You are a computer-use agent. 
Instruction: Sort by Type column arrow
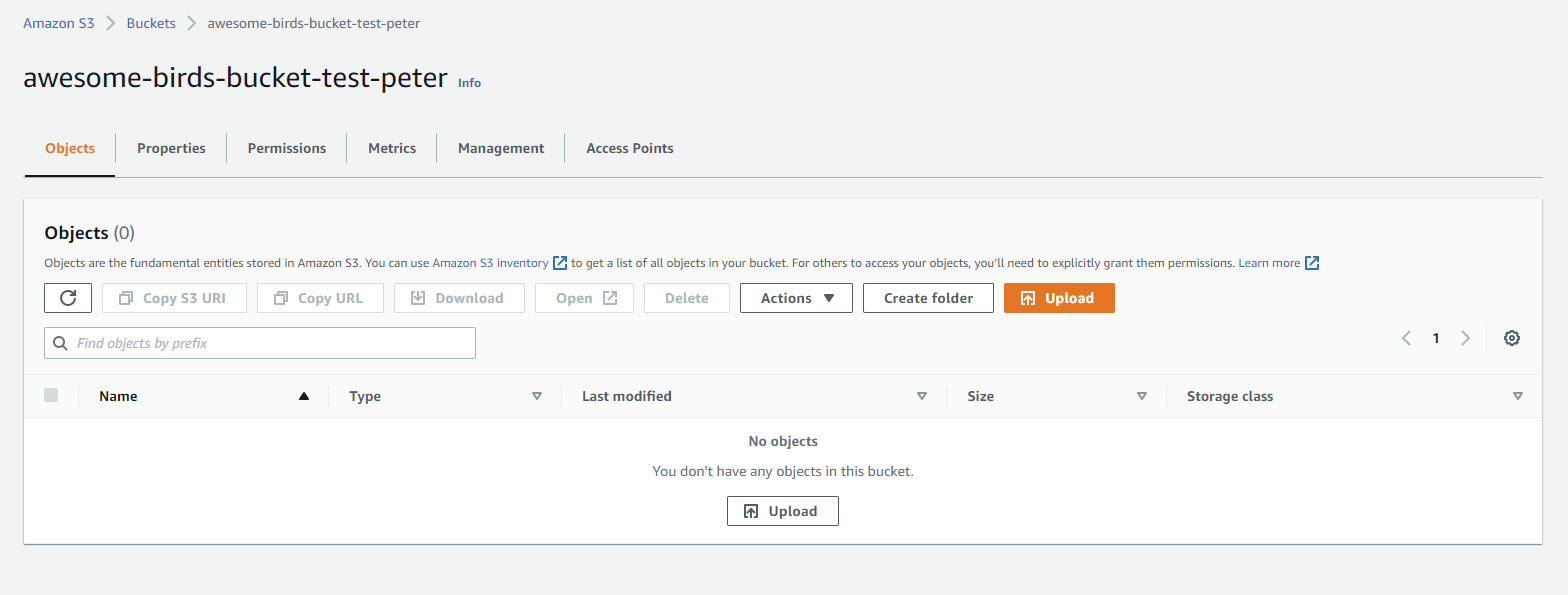(x=537, y=396)
